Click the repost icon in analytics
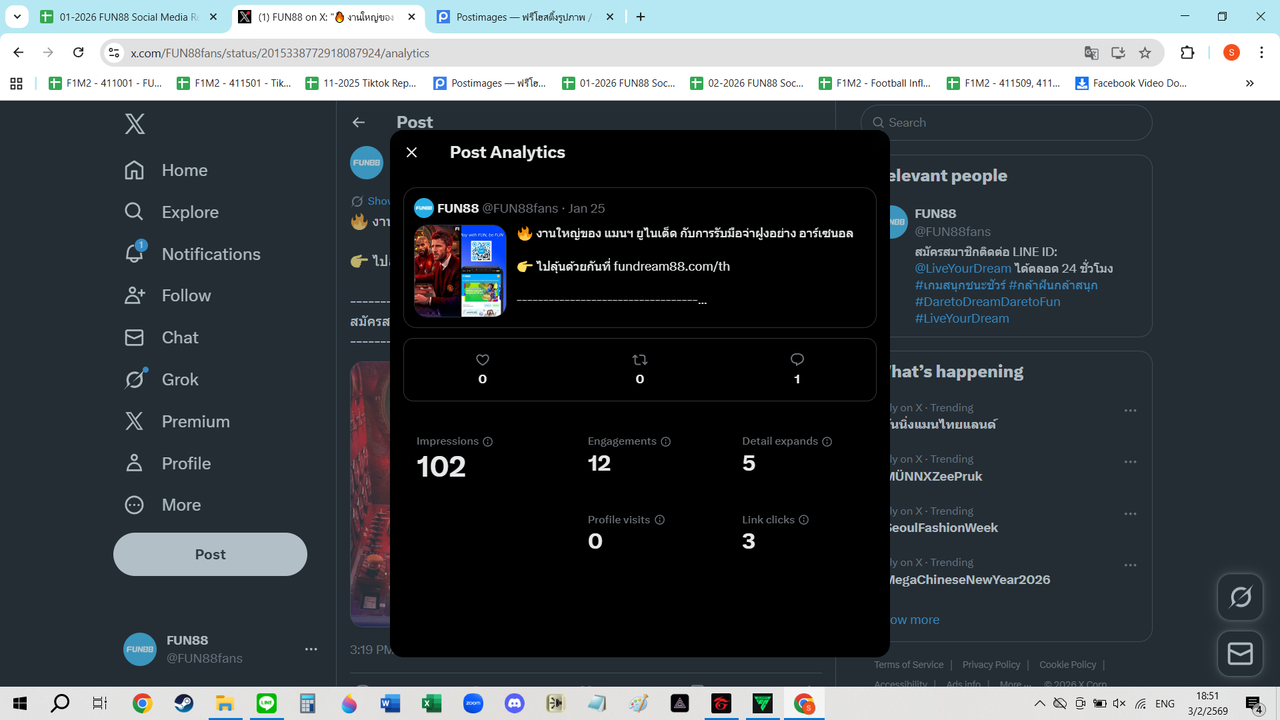This screenshot has height=720, width=1280. pos(640,360)
